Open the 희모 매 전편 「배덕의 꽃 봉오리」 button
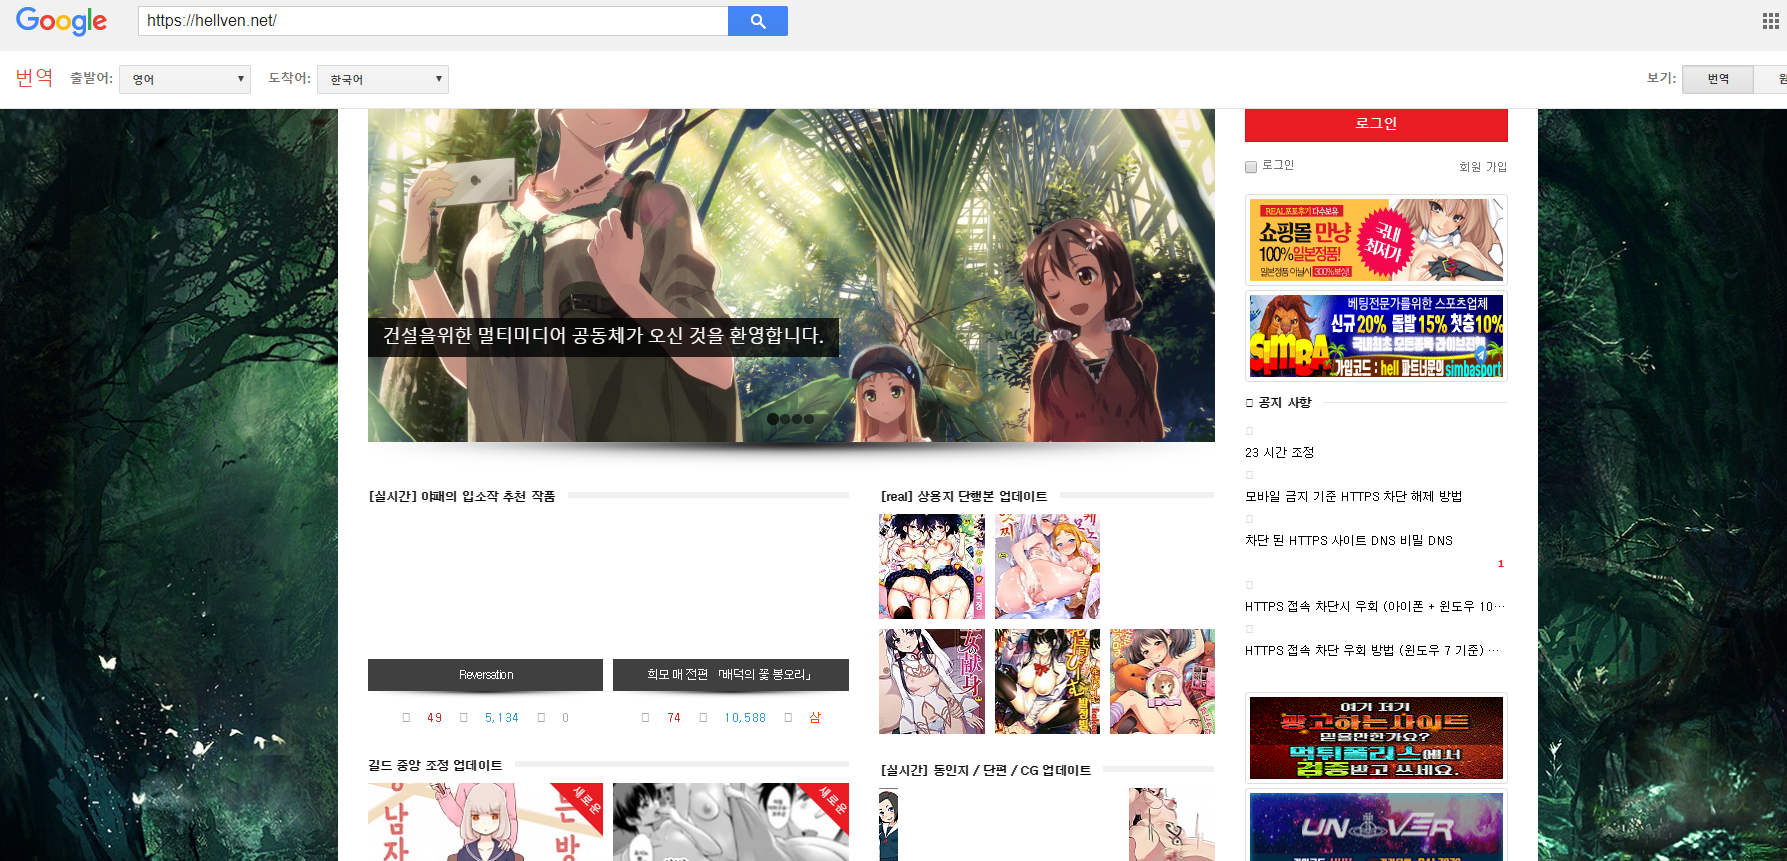Image resolution: width=1787 pixels, height=861 pixels. coord(730,675)
